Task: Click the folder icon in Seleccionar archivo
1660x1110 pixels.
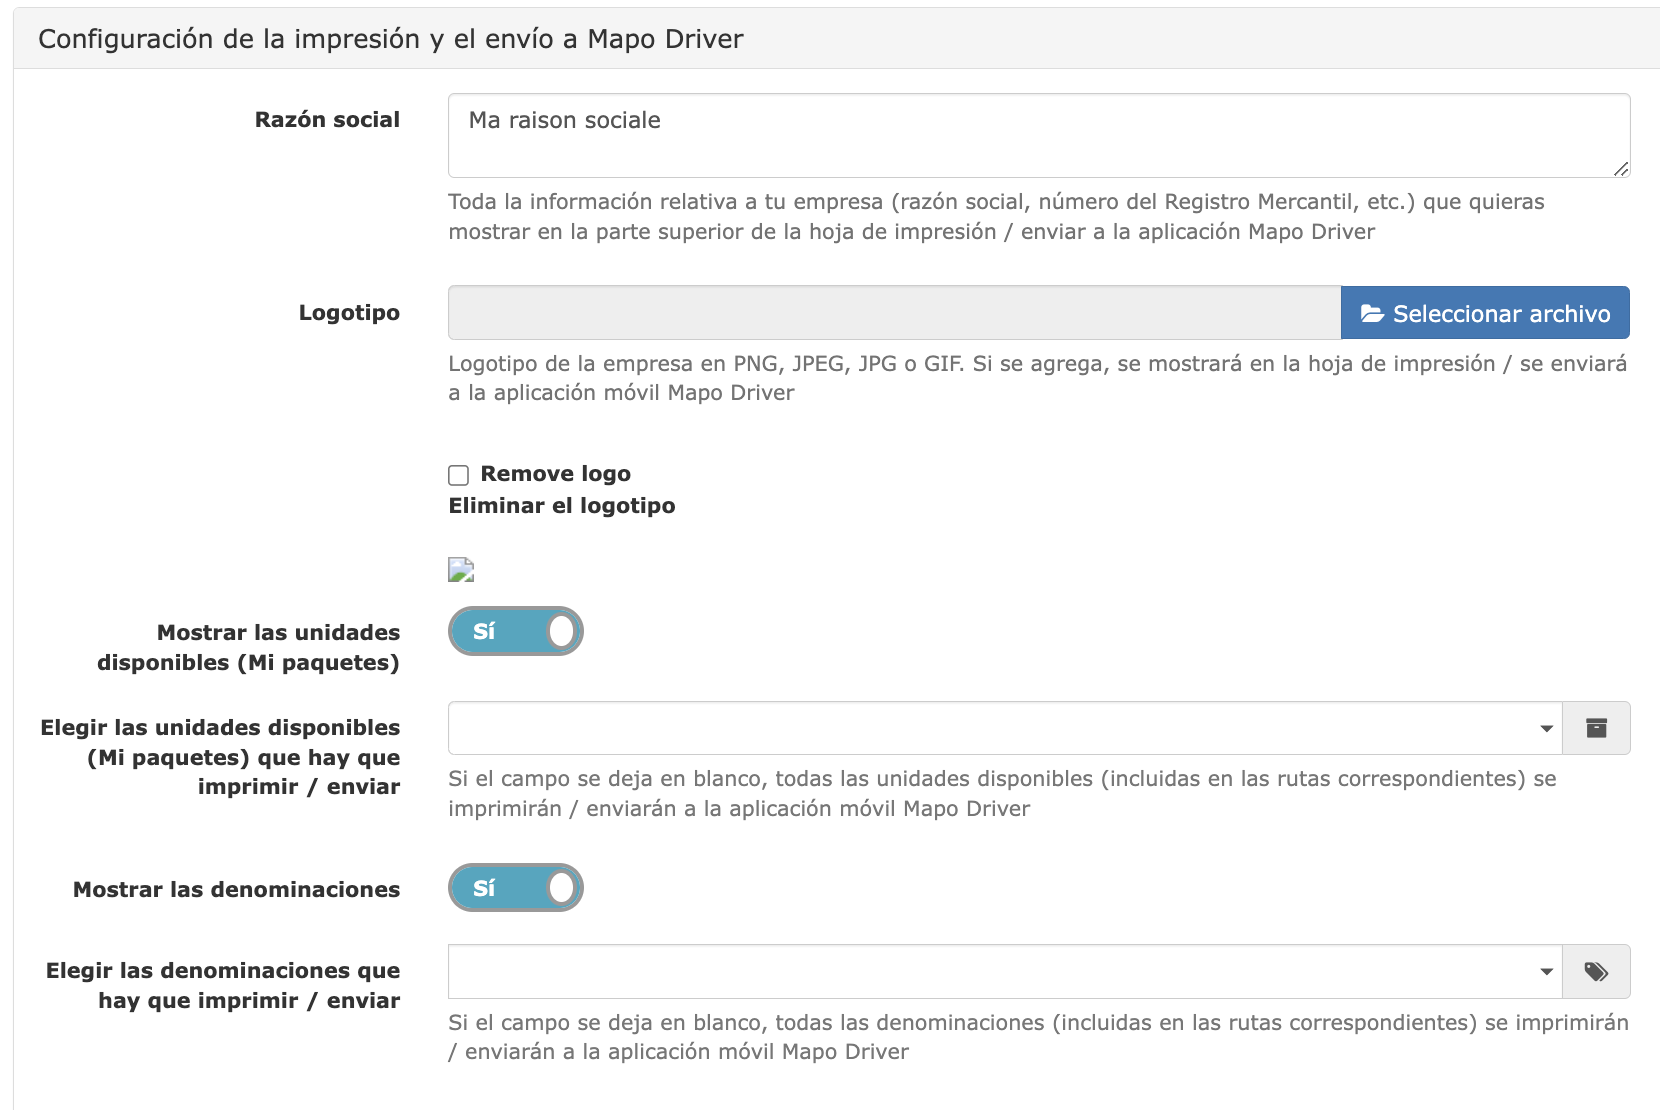Action: click(x=1372, y=314)
